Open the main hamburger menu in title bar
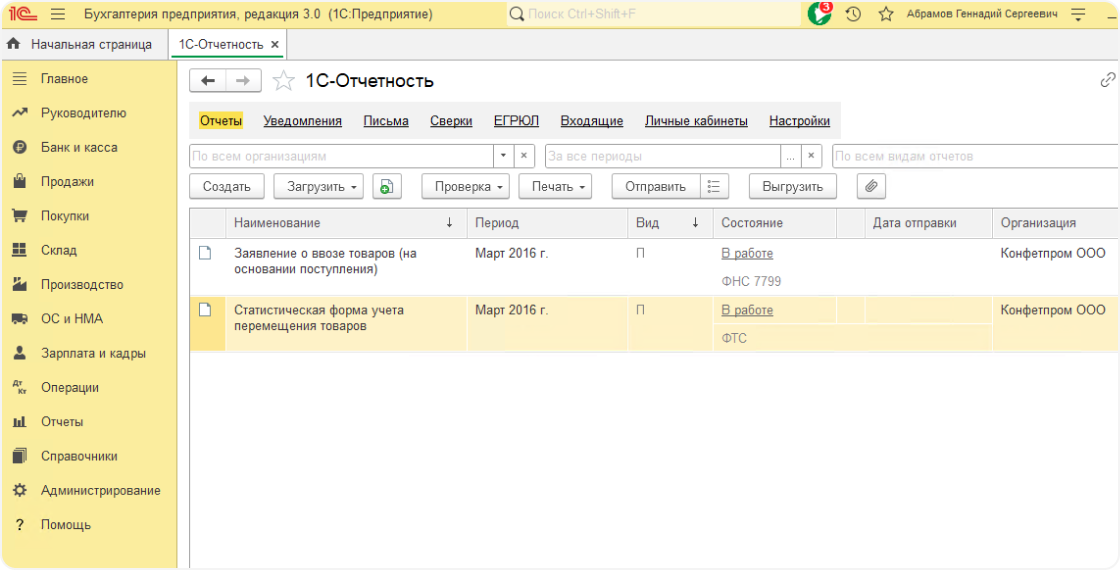Screen dimensions: 1120x570 coord(59,14)
